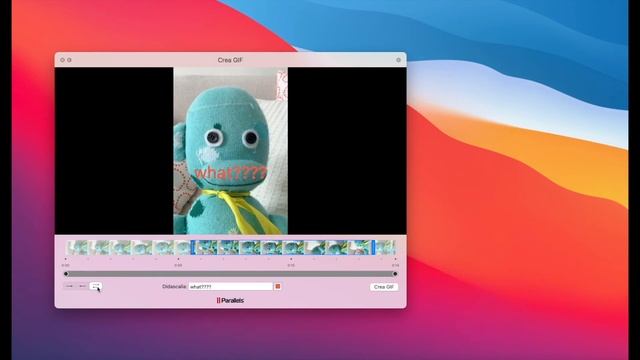Click the plush toy video preview
Viewport: 640px width, 360px height.
pyautogui.click(x=231, y=151)
